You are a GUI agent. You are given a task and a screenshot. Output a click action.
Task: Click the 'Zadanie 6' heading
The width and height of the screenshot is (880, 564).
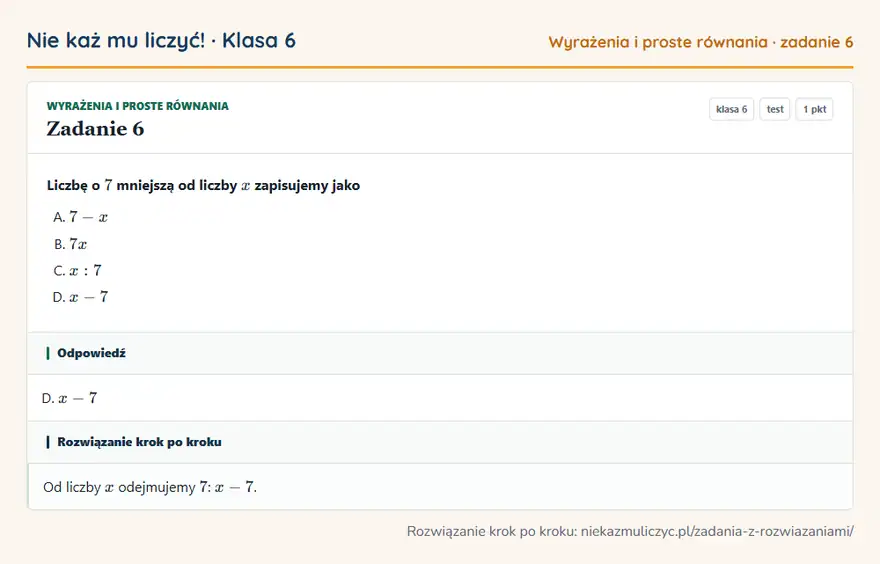[x=95, y=129]
